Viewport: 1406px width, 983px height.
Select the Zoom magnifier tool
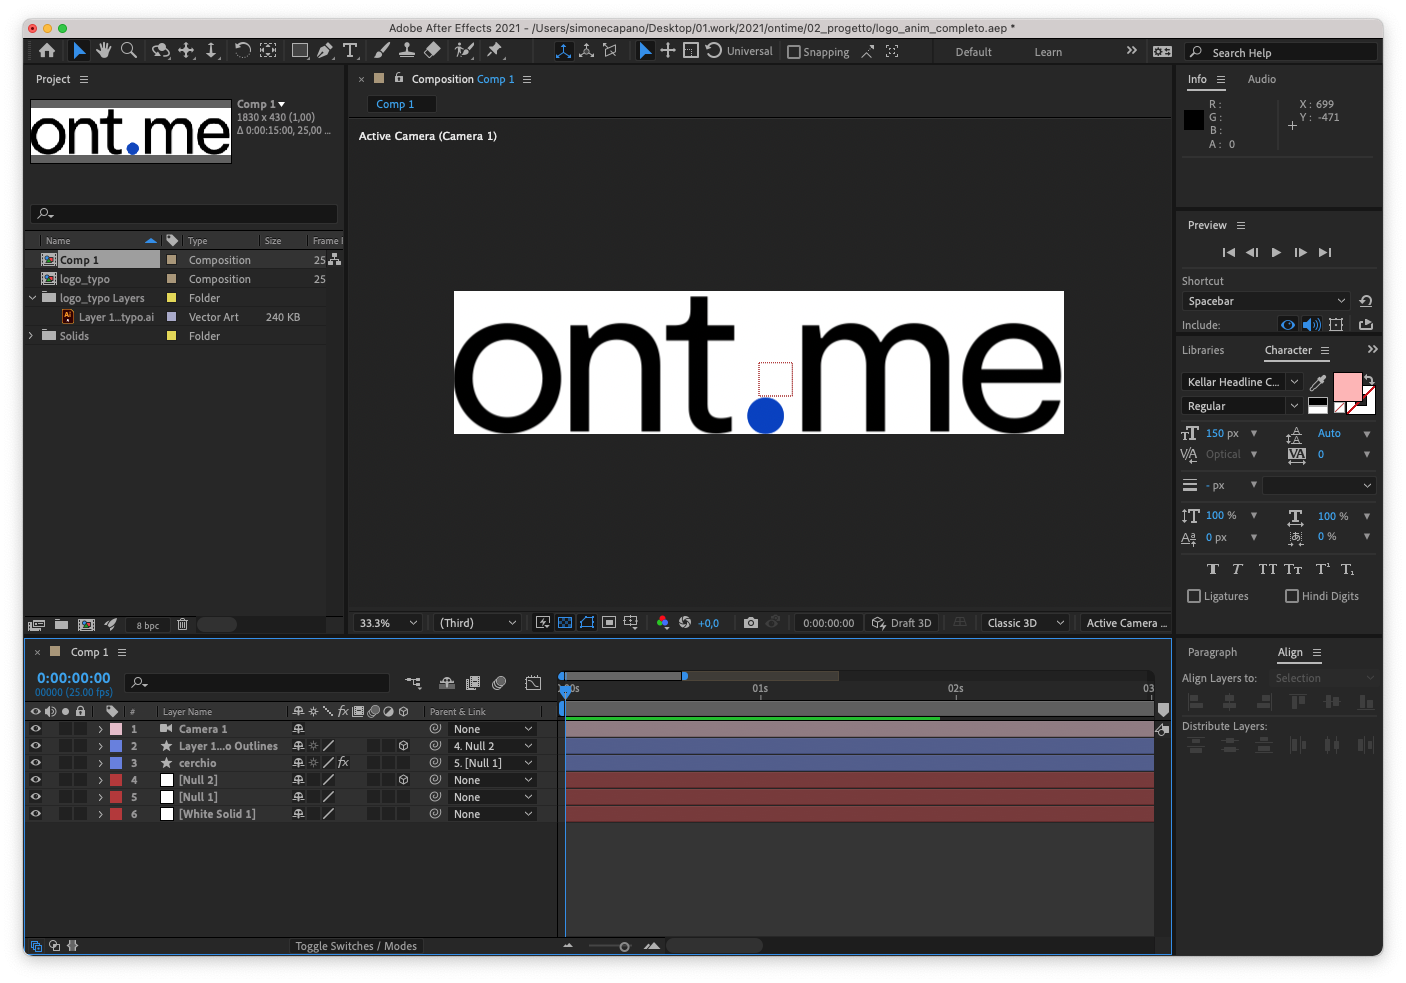129,50
